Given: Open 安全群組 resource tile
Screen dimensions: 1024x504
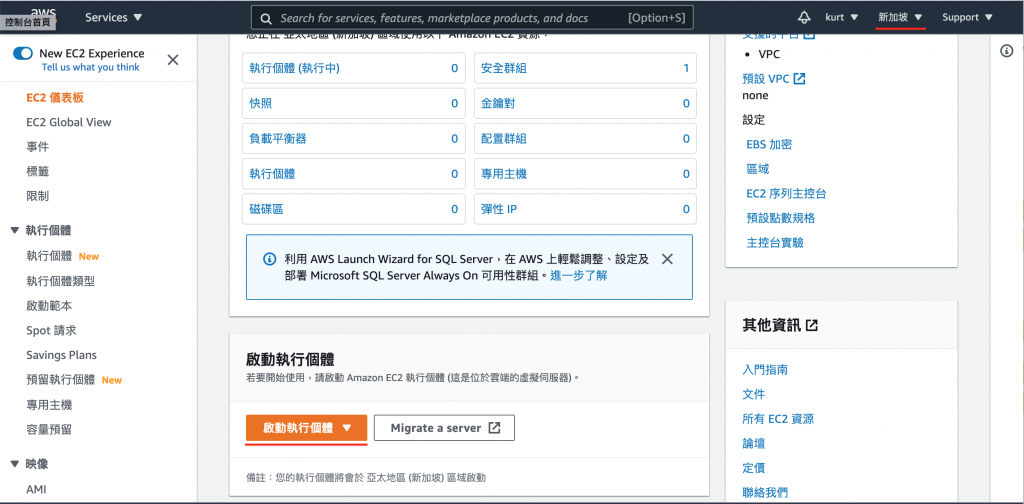Looking at the screenshot, I should (585, 68).
